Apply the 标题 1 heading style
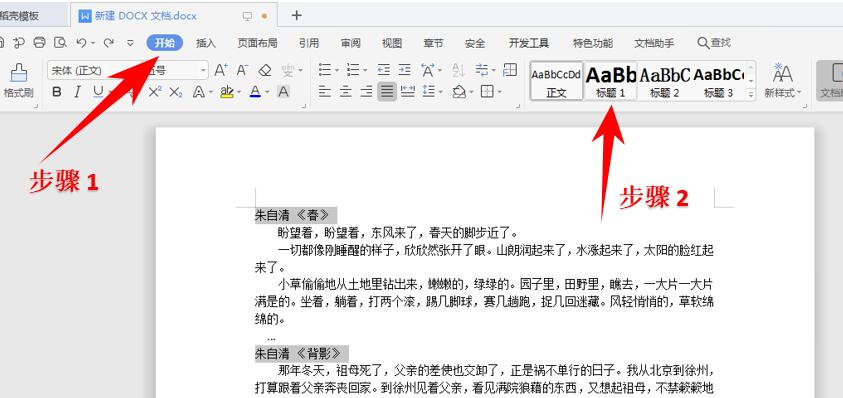The width and height of the screenshot is (843, 398). click(611, 81)
